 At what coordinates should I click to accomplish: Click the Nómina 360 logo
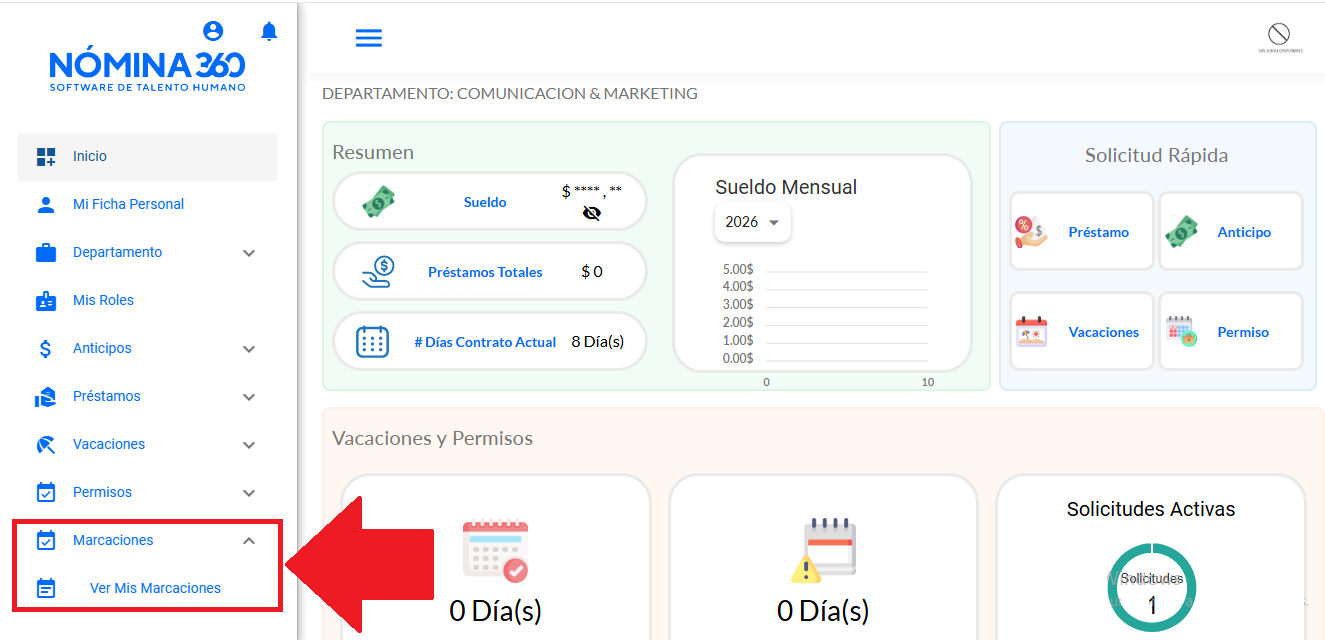pos(147,71)
